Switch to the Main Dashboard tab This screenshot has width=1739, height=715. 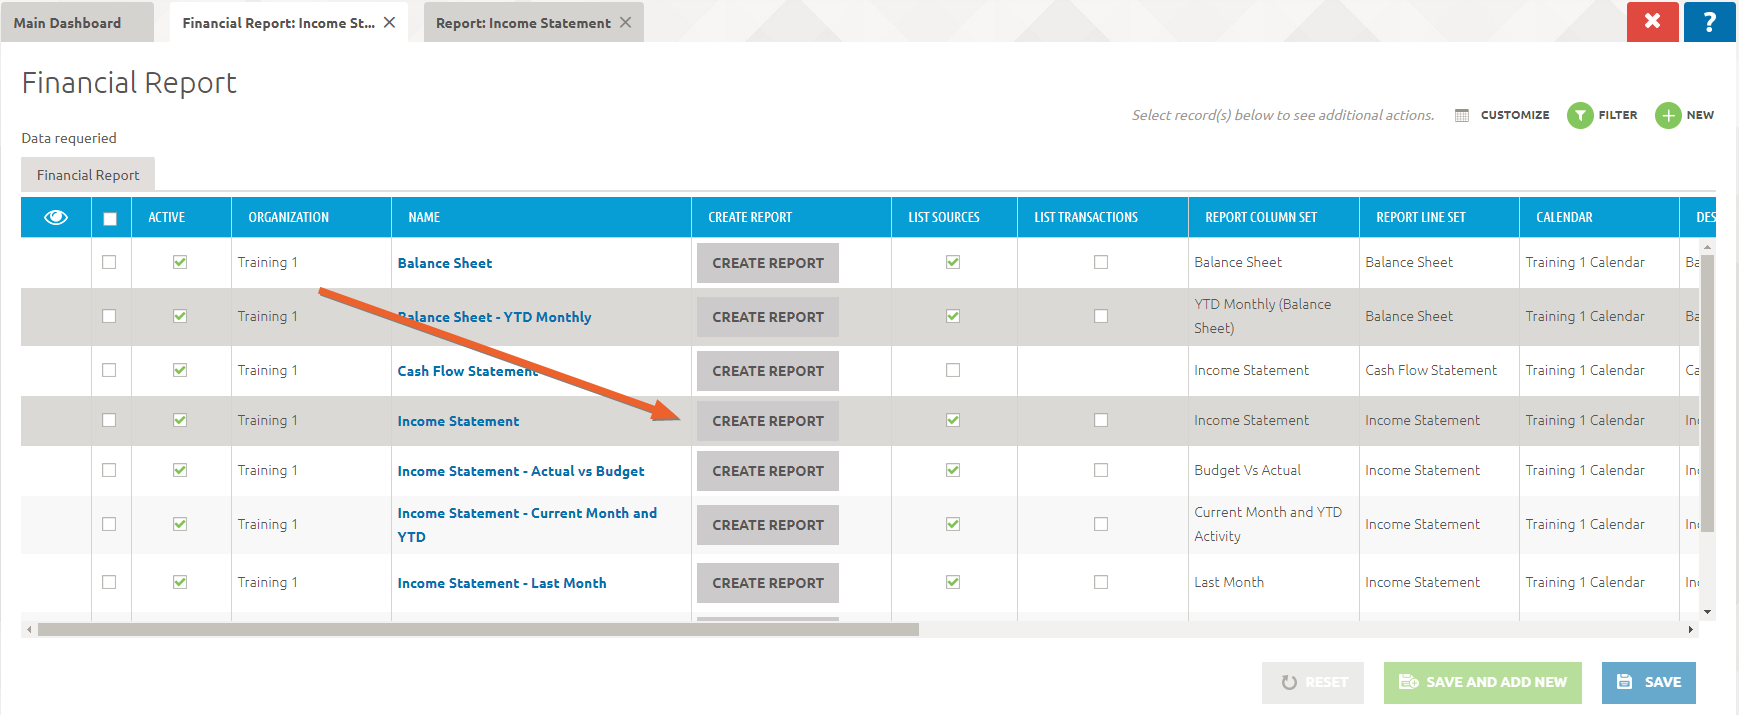tap(68, 23)
